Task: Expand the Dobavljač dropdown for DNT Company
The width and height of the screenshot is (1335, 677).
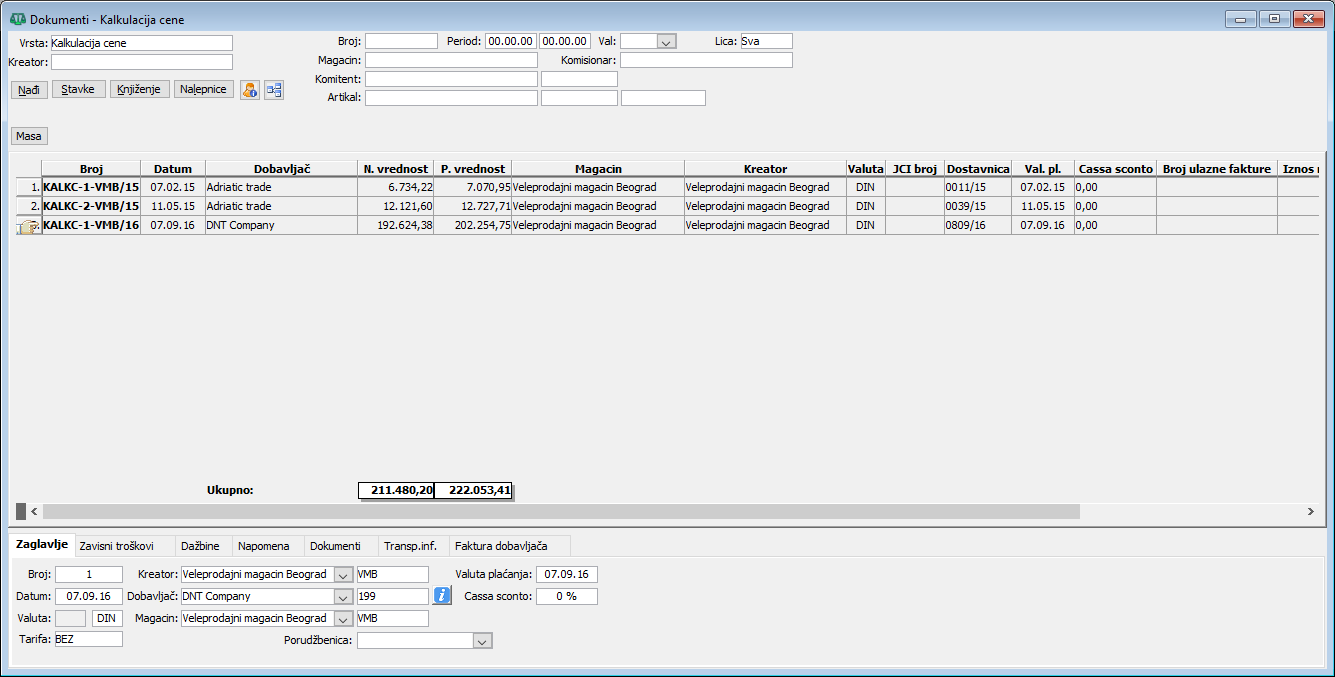Action: [x=343, y=596]
